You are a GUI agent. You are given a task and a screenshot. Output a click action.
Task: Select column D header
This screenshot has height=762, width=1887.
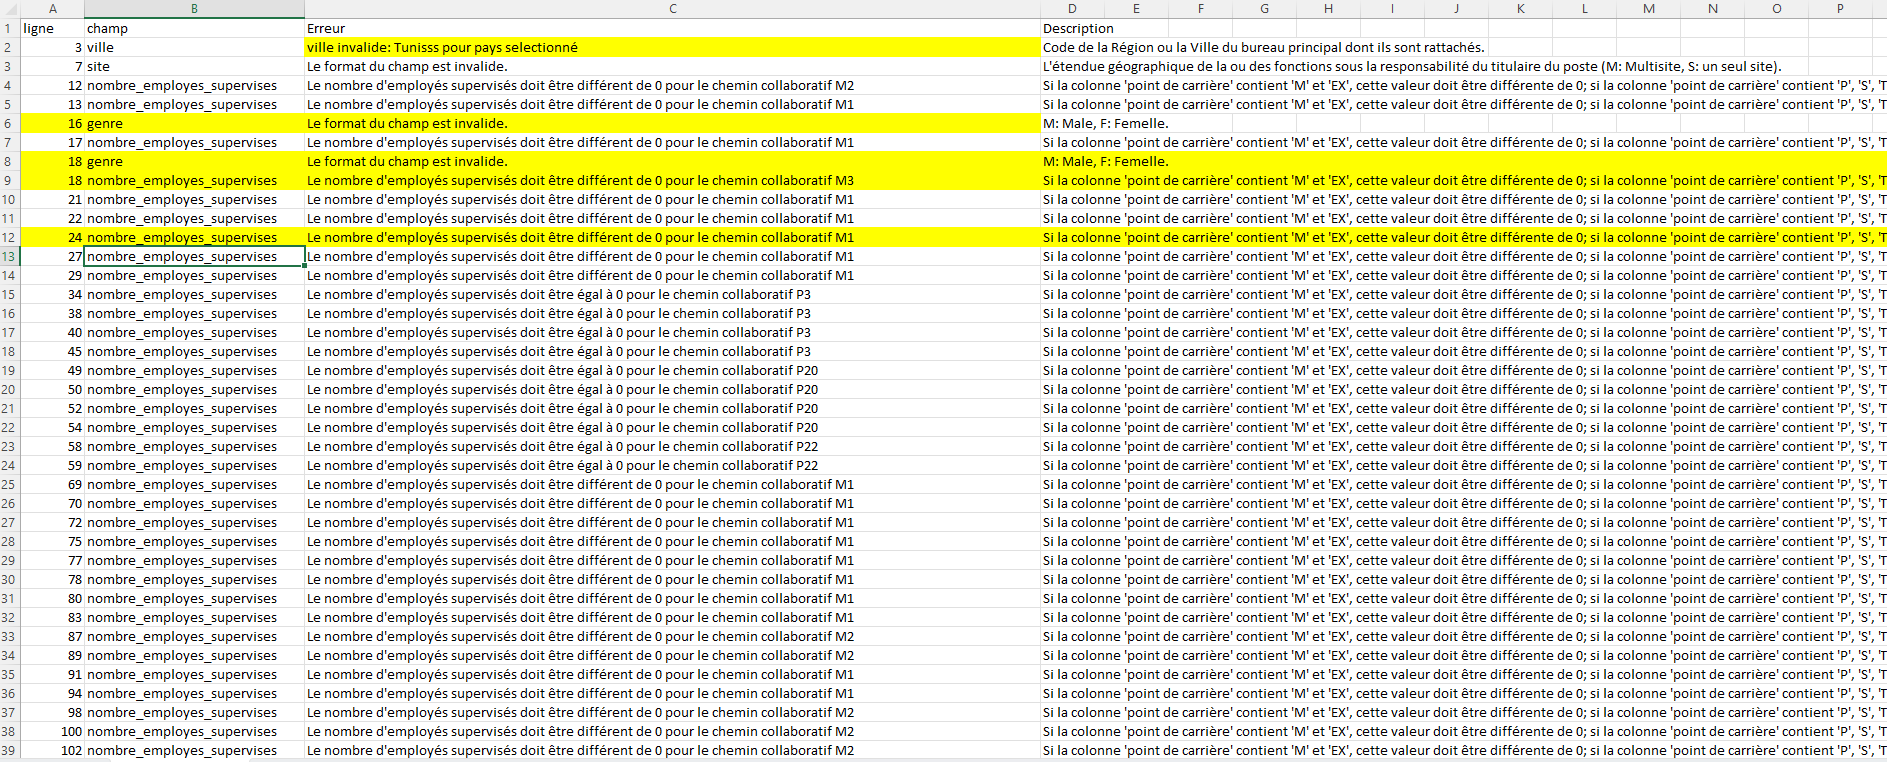point(1072,9)
